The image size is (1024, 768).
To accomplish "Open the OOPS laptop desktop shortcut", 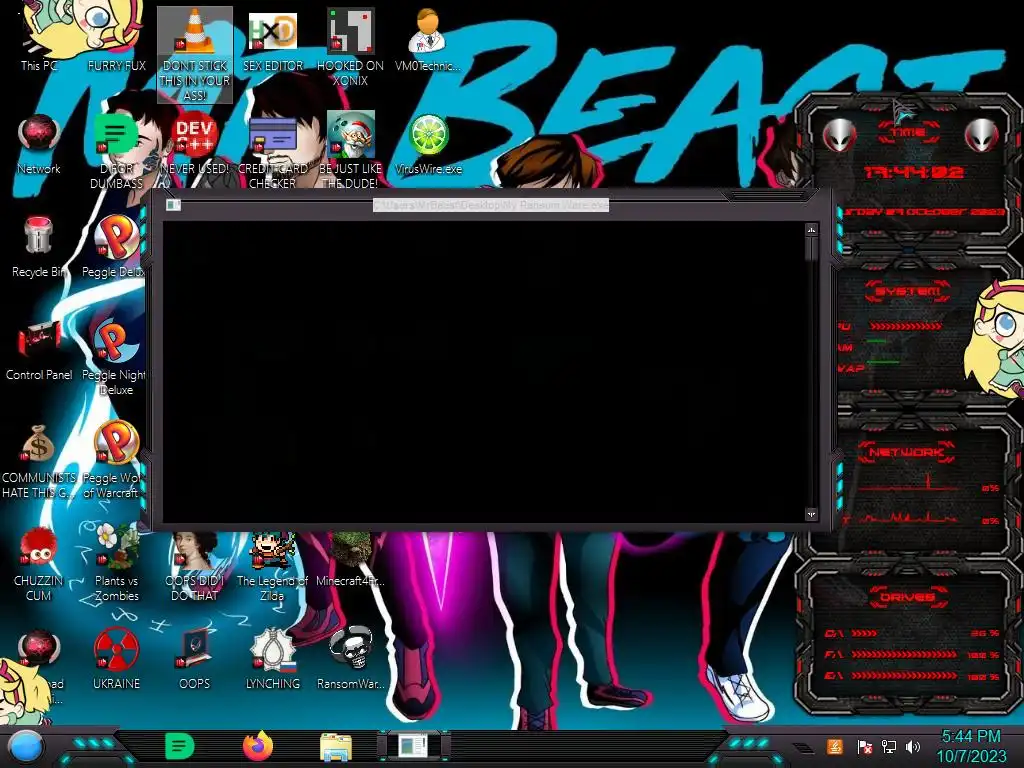I will [x=195, y=658].
